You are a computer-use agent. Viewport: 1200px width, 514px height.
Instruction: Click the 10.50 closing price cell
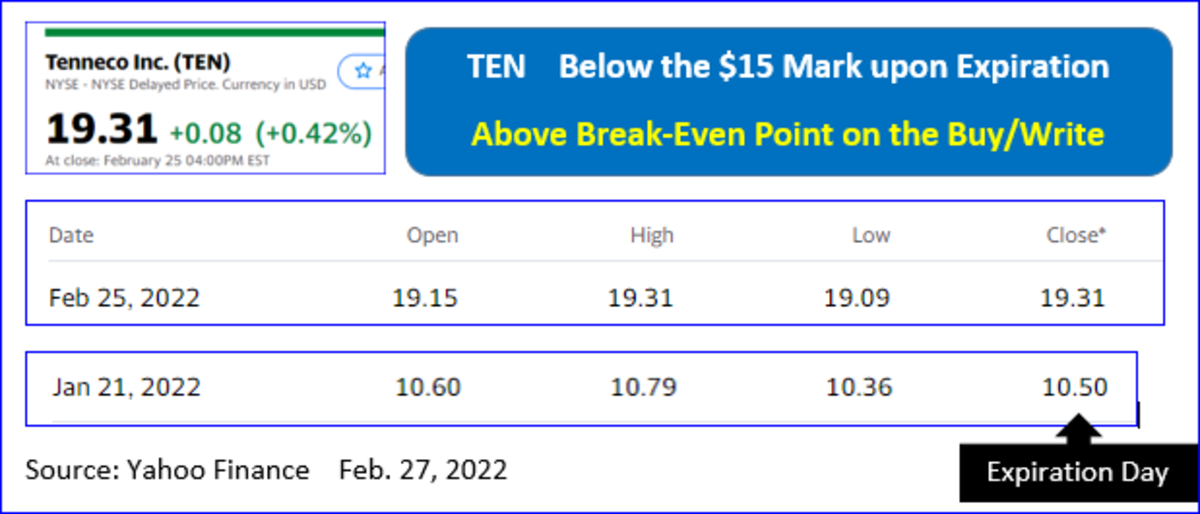click(1075, 387)
